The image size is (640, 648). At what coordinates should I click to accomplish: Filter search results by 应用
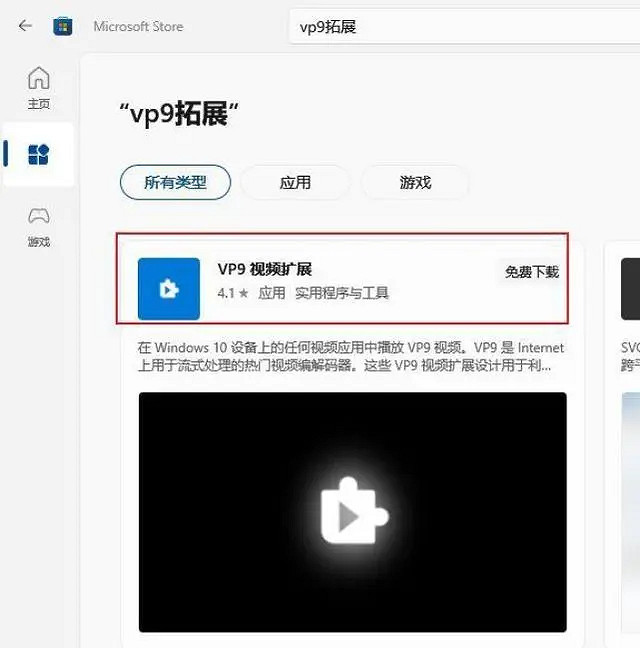295,182
